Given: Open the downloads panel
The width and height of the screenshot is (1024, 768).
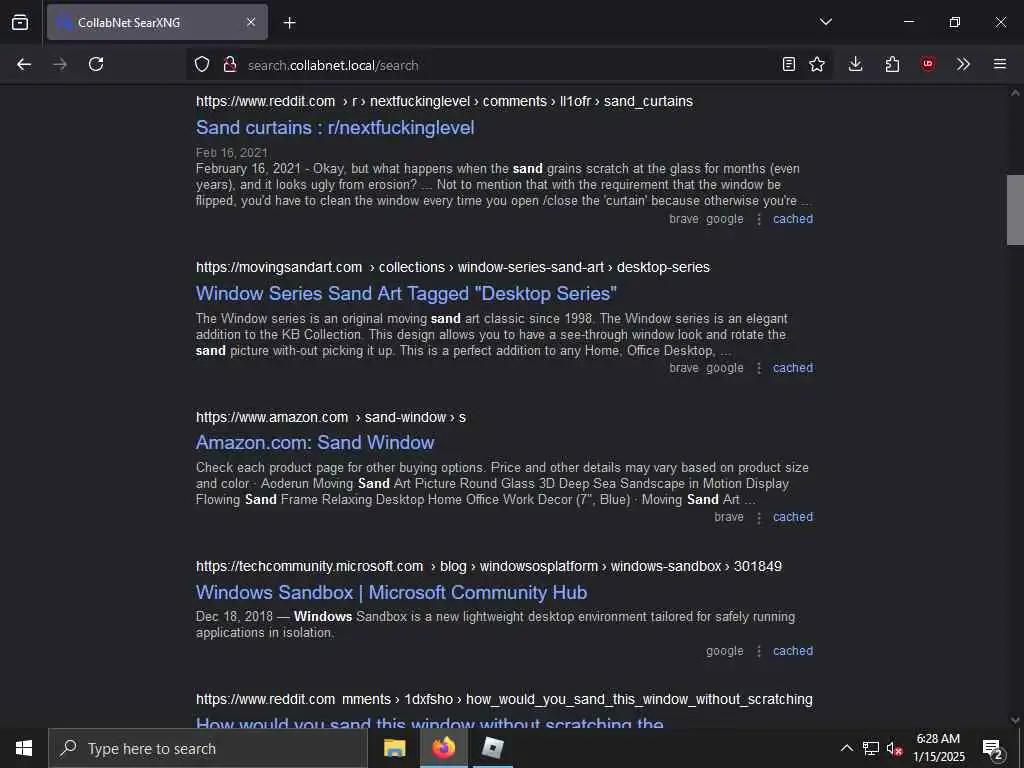Looking at the screenshot, I should click(856, 64).
